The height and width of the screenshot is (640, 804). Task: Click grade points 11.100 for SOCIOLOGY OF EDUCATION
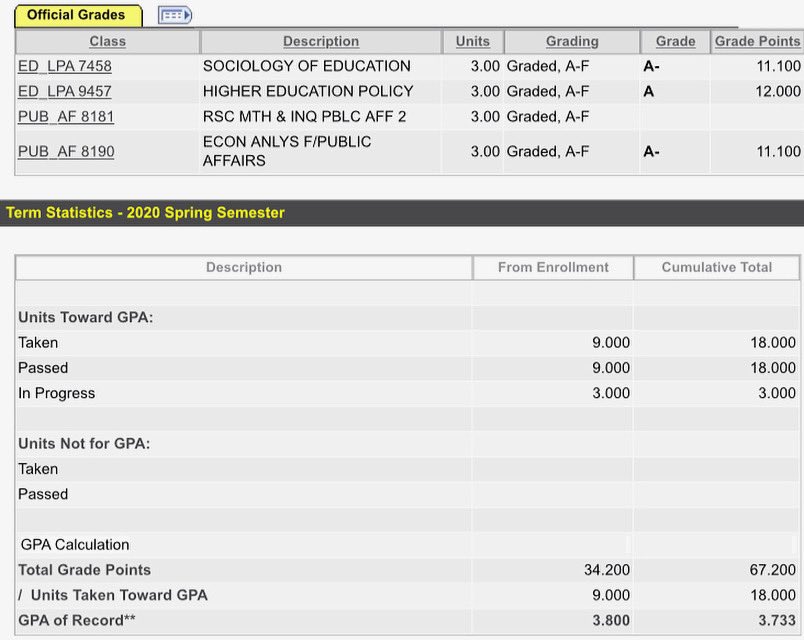pos(778,66)
